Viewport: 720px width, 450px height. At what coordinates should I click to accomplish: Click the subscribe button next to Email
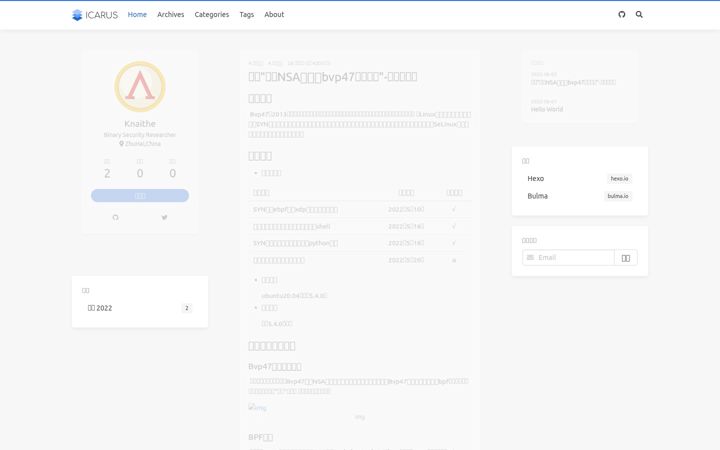click(x=626, y=258)
